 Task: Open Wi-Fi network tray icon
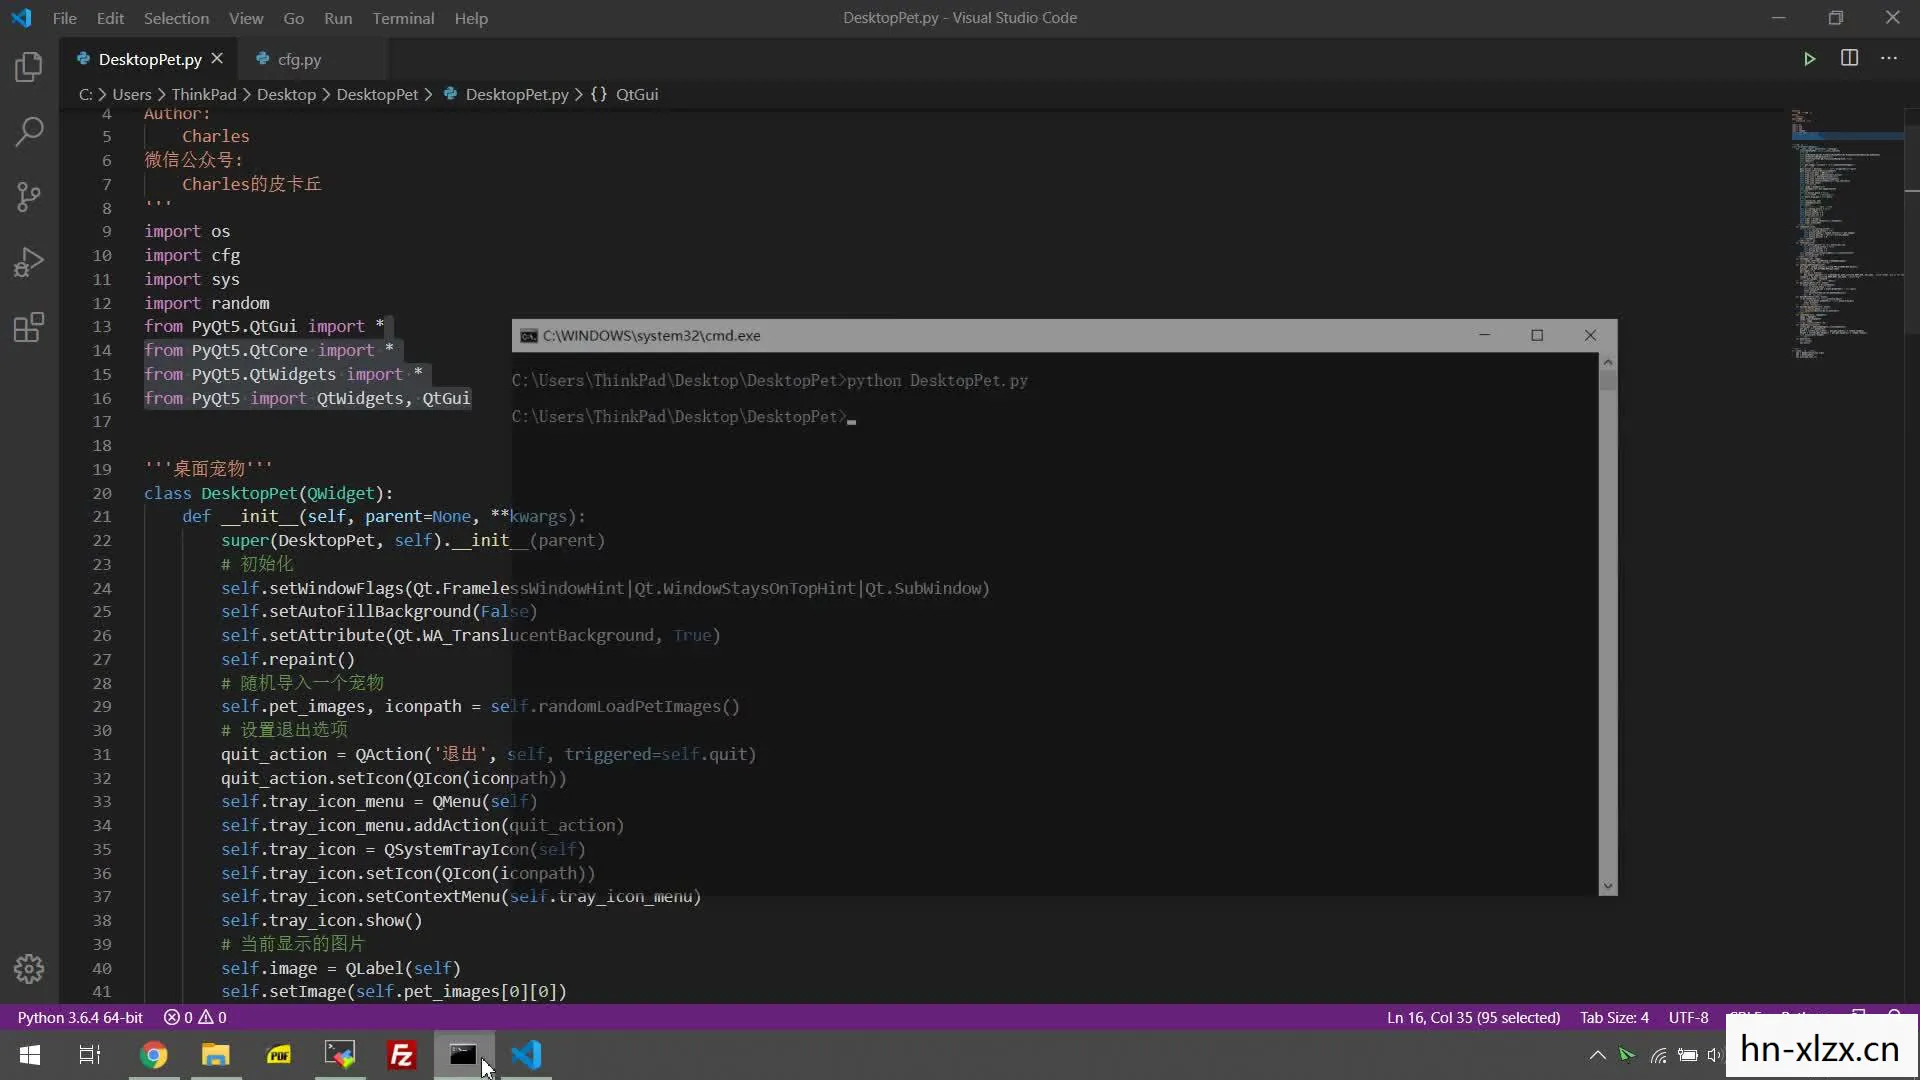point(1658,1055)
